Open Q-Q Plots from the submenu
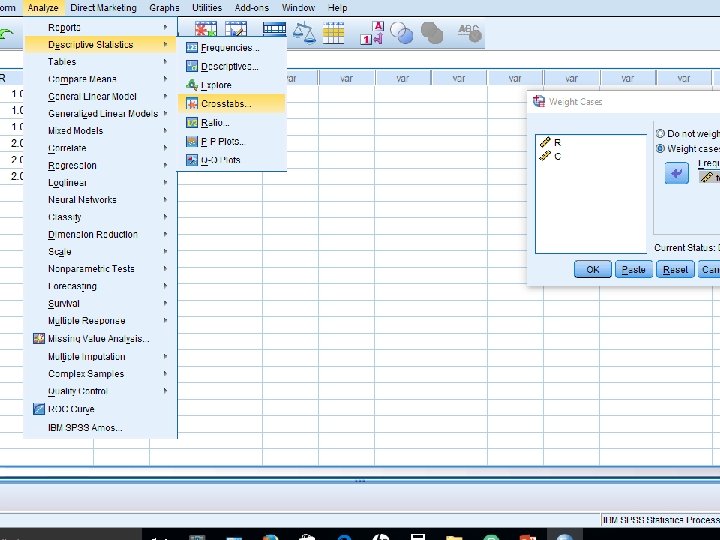Viewport: 720px width, 540px height. [232, 160]
